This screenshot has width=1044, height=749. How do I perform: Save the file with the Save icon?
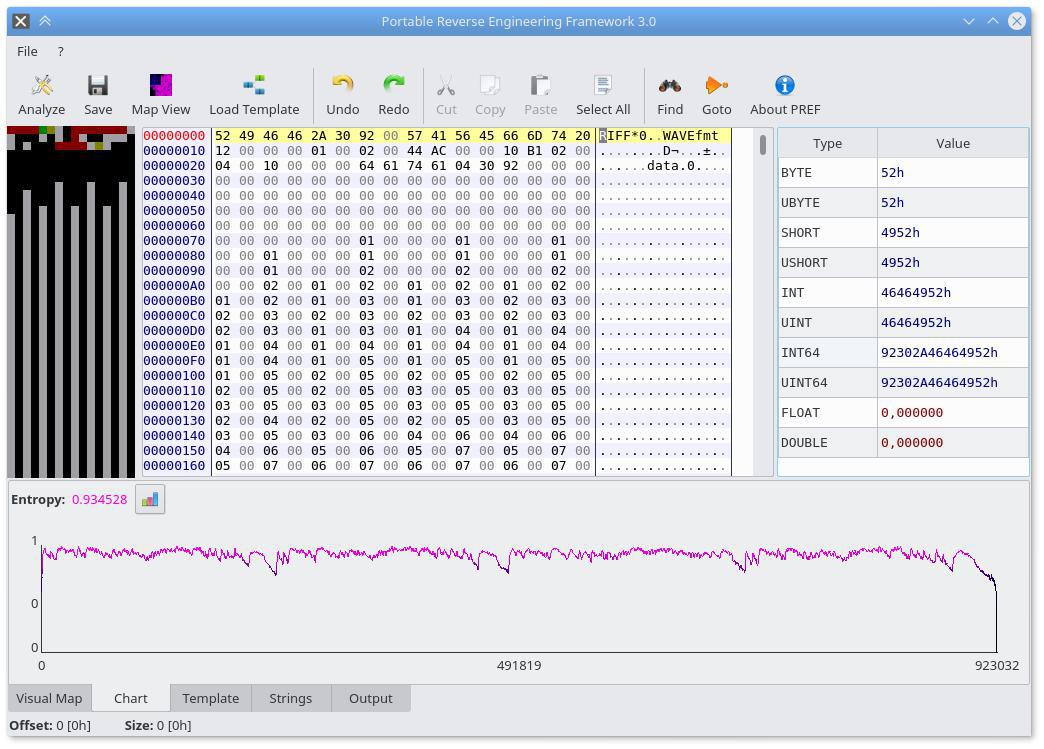coord(98,95)
